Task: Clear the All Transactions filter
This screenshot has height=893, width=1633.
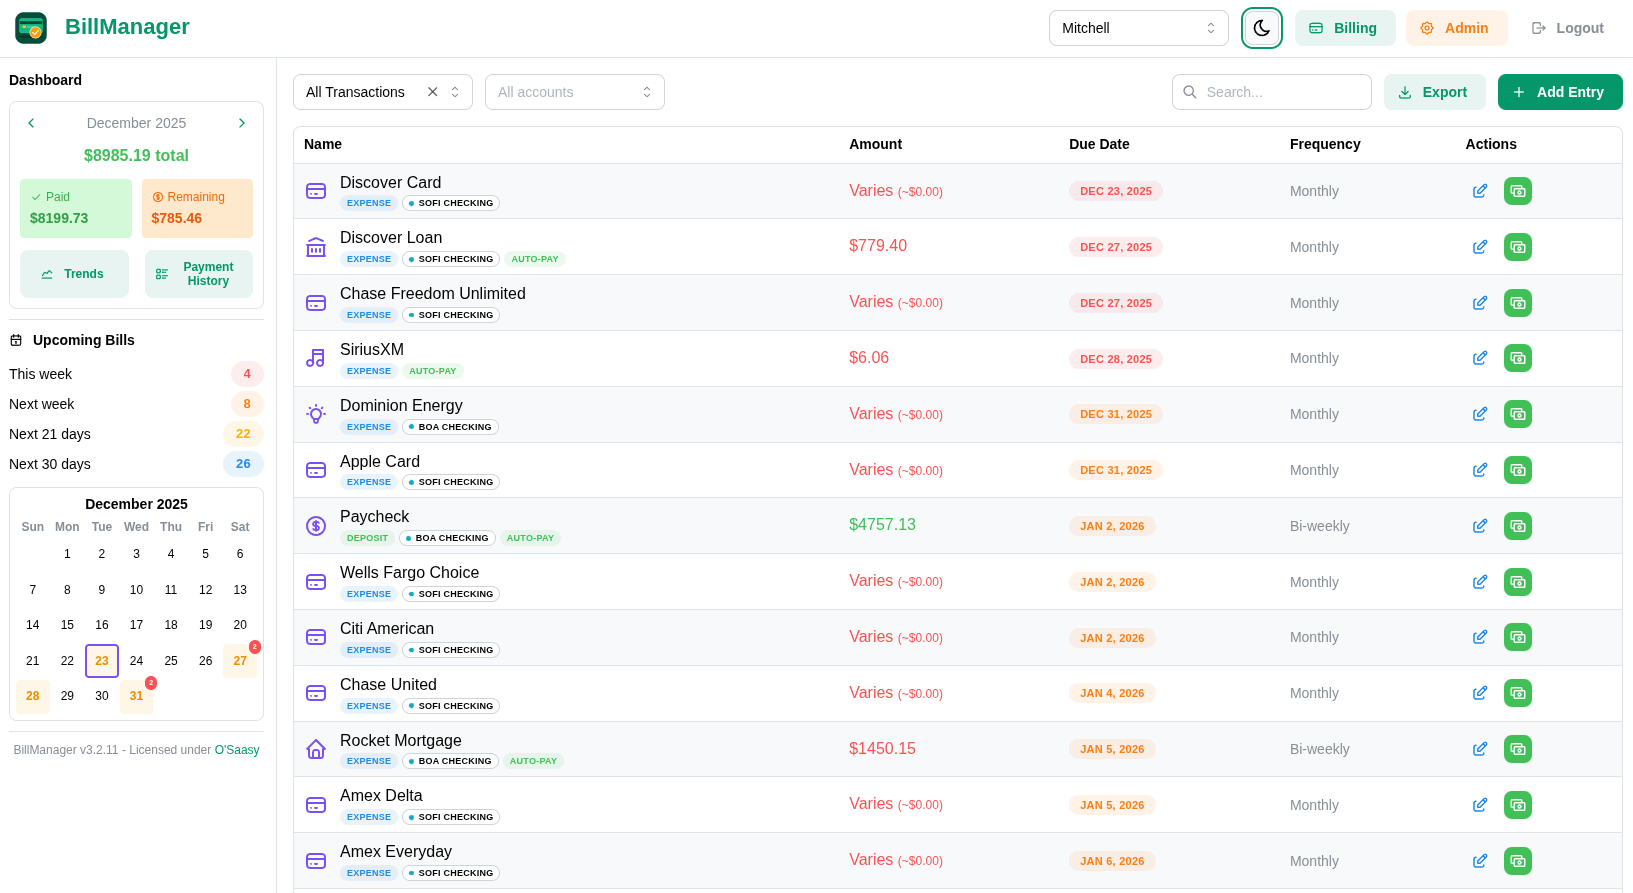Action: pos(433,92)
